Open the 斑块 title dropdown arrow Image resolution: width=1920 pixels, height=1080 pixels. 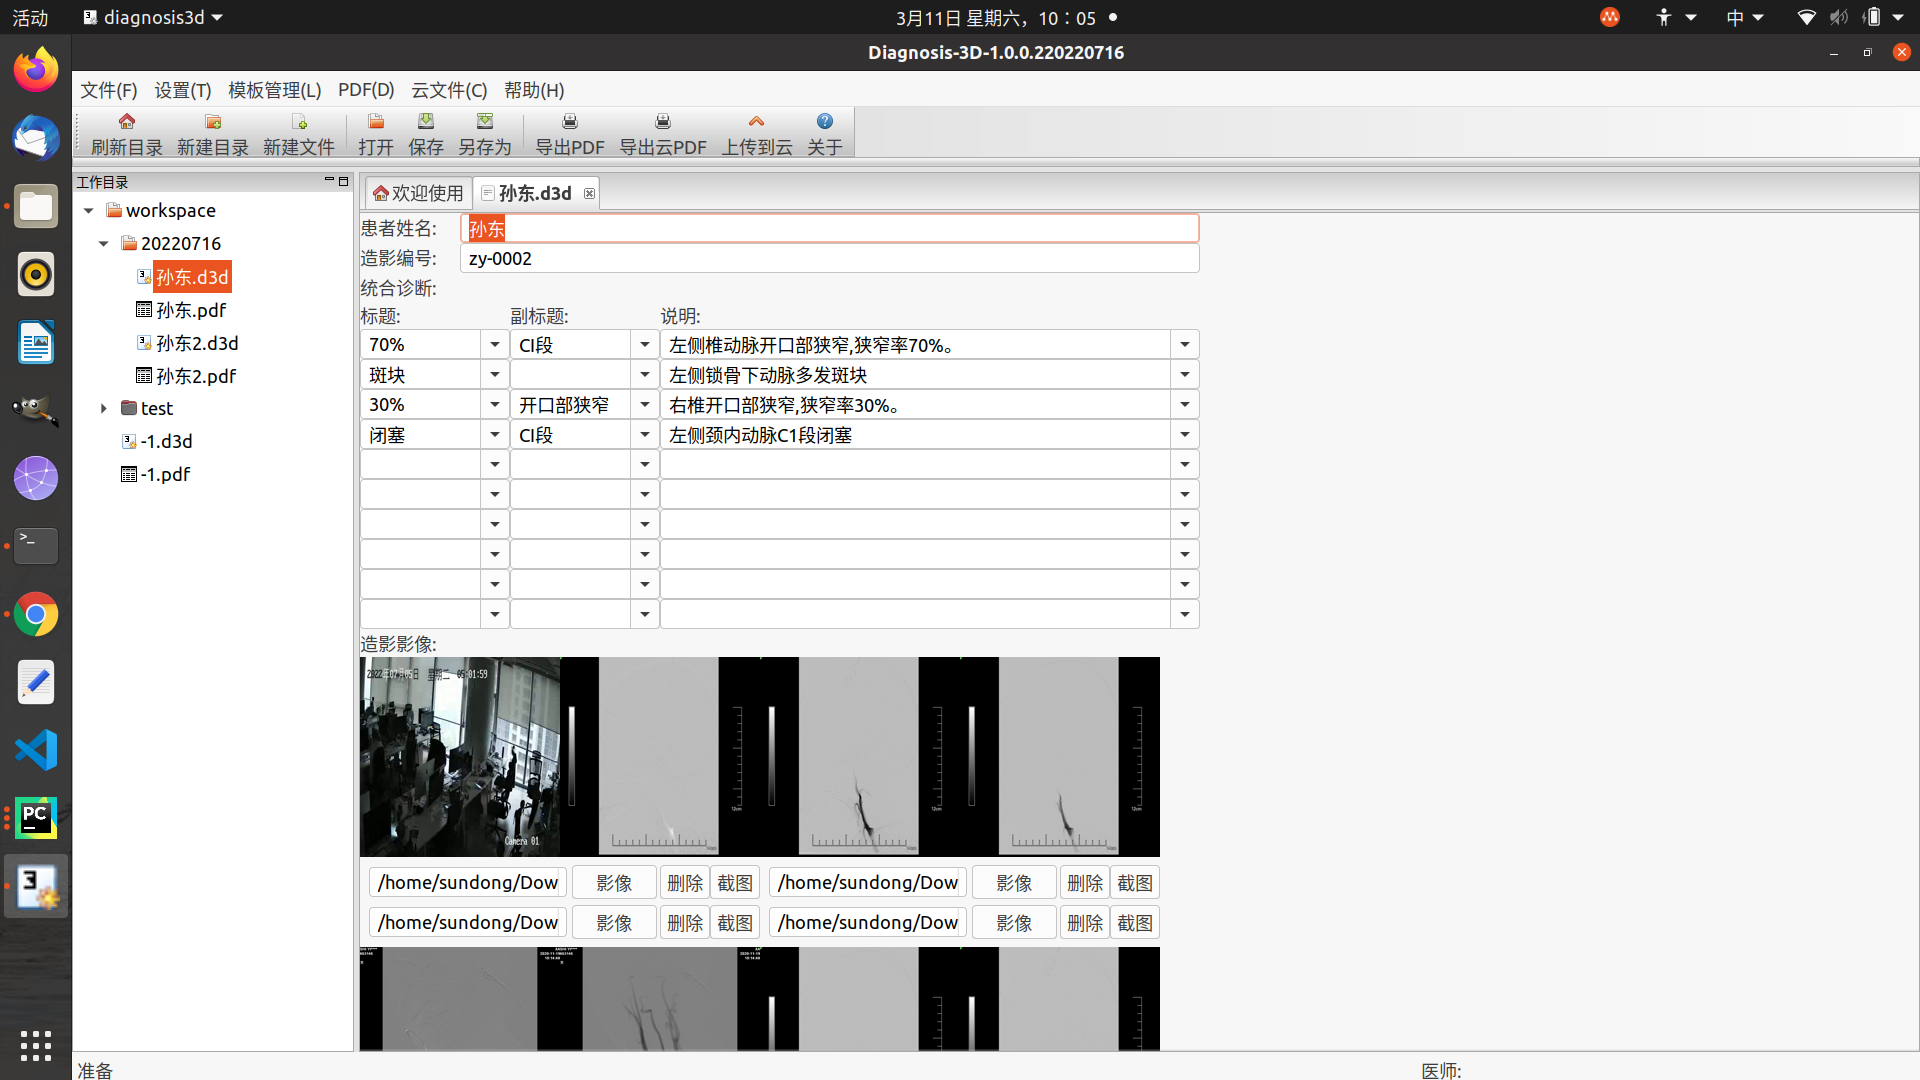[495, 375]
